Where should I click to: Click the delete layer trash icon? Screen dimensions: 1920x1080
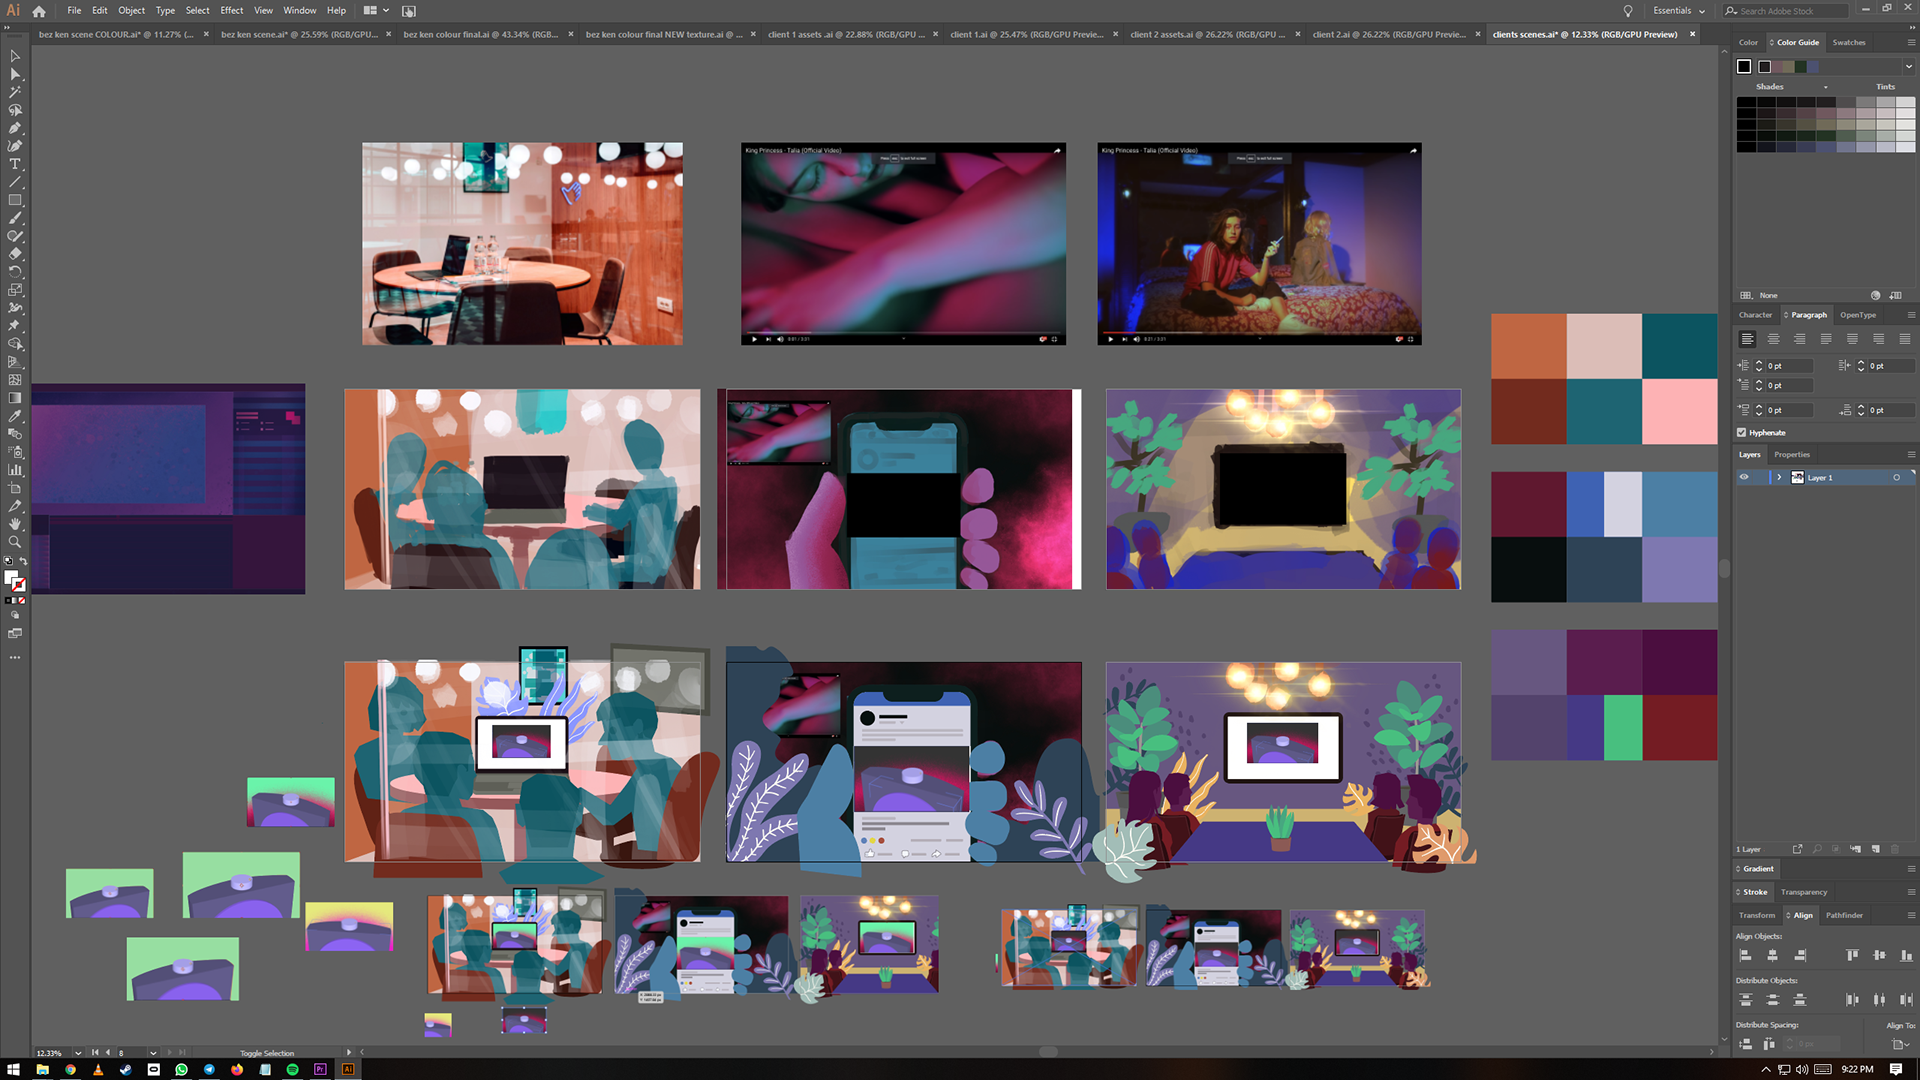pyautogui.click(x=1894, y=849)
